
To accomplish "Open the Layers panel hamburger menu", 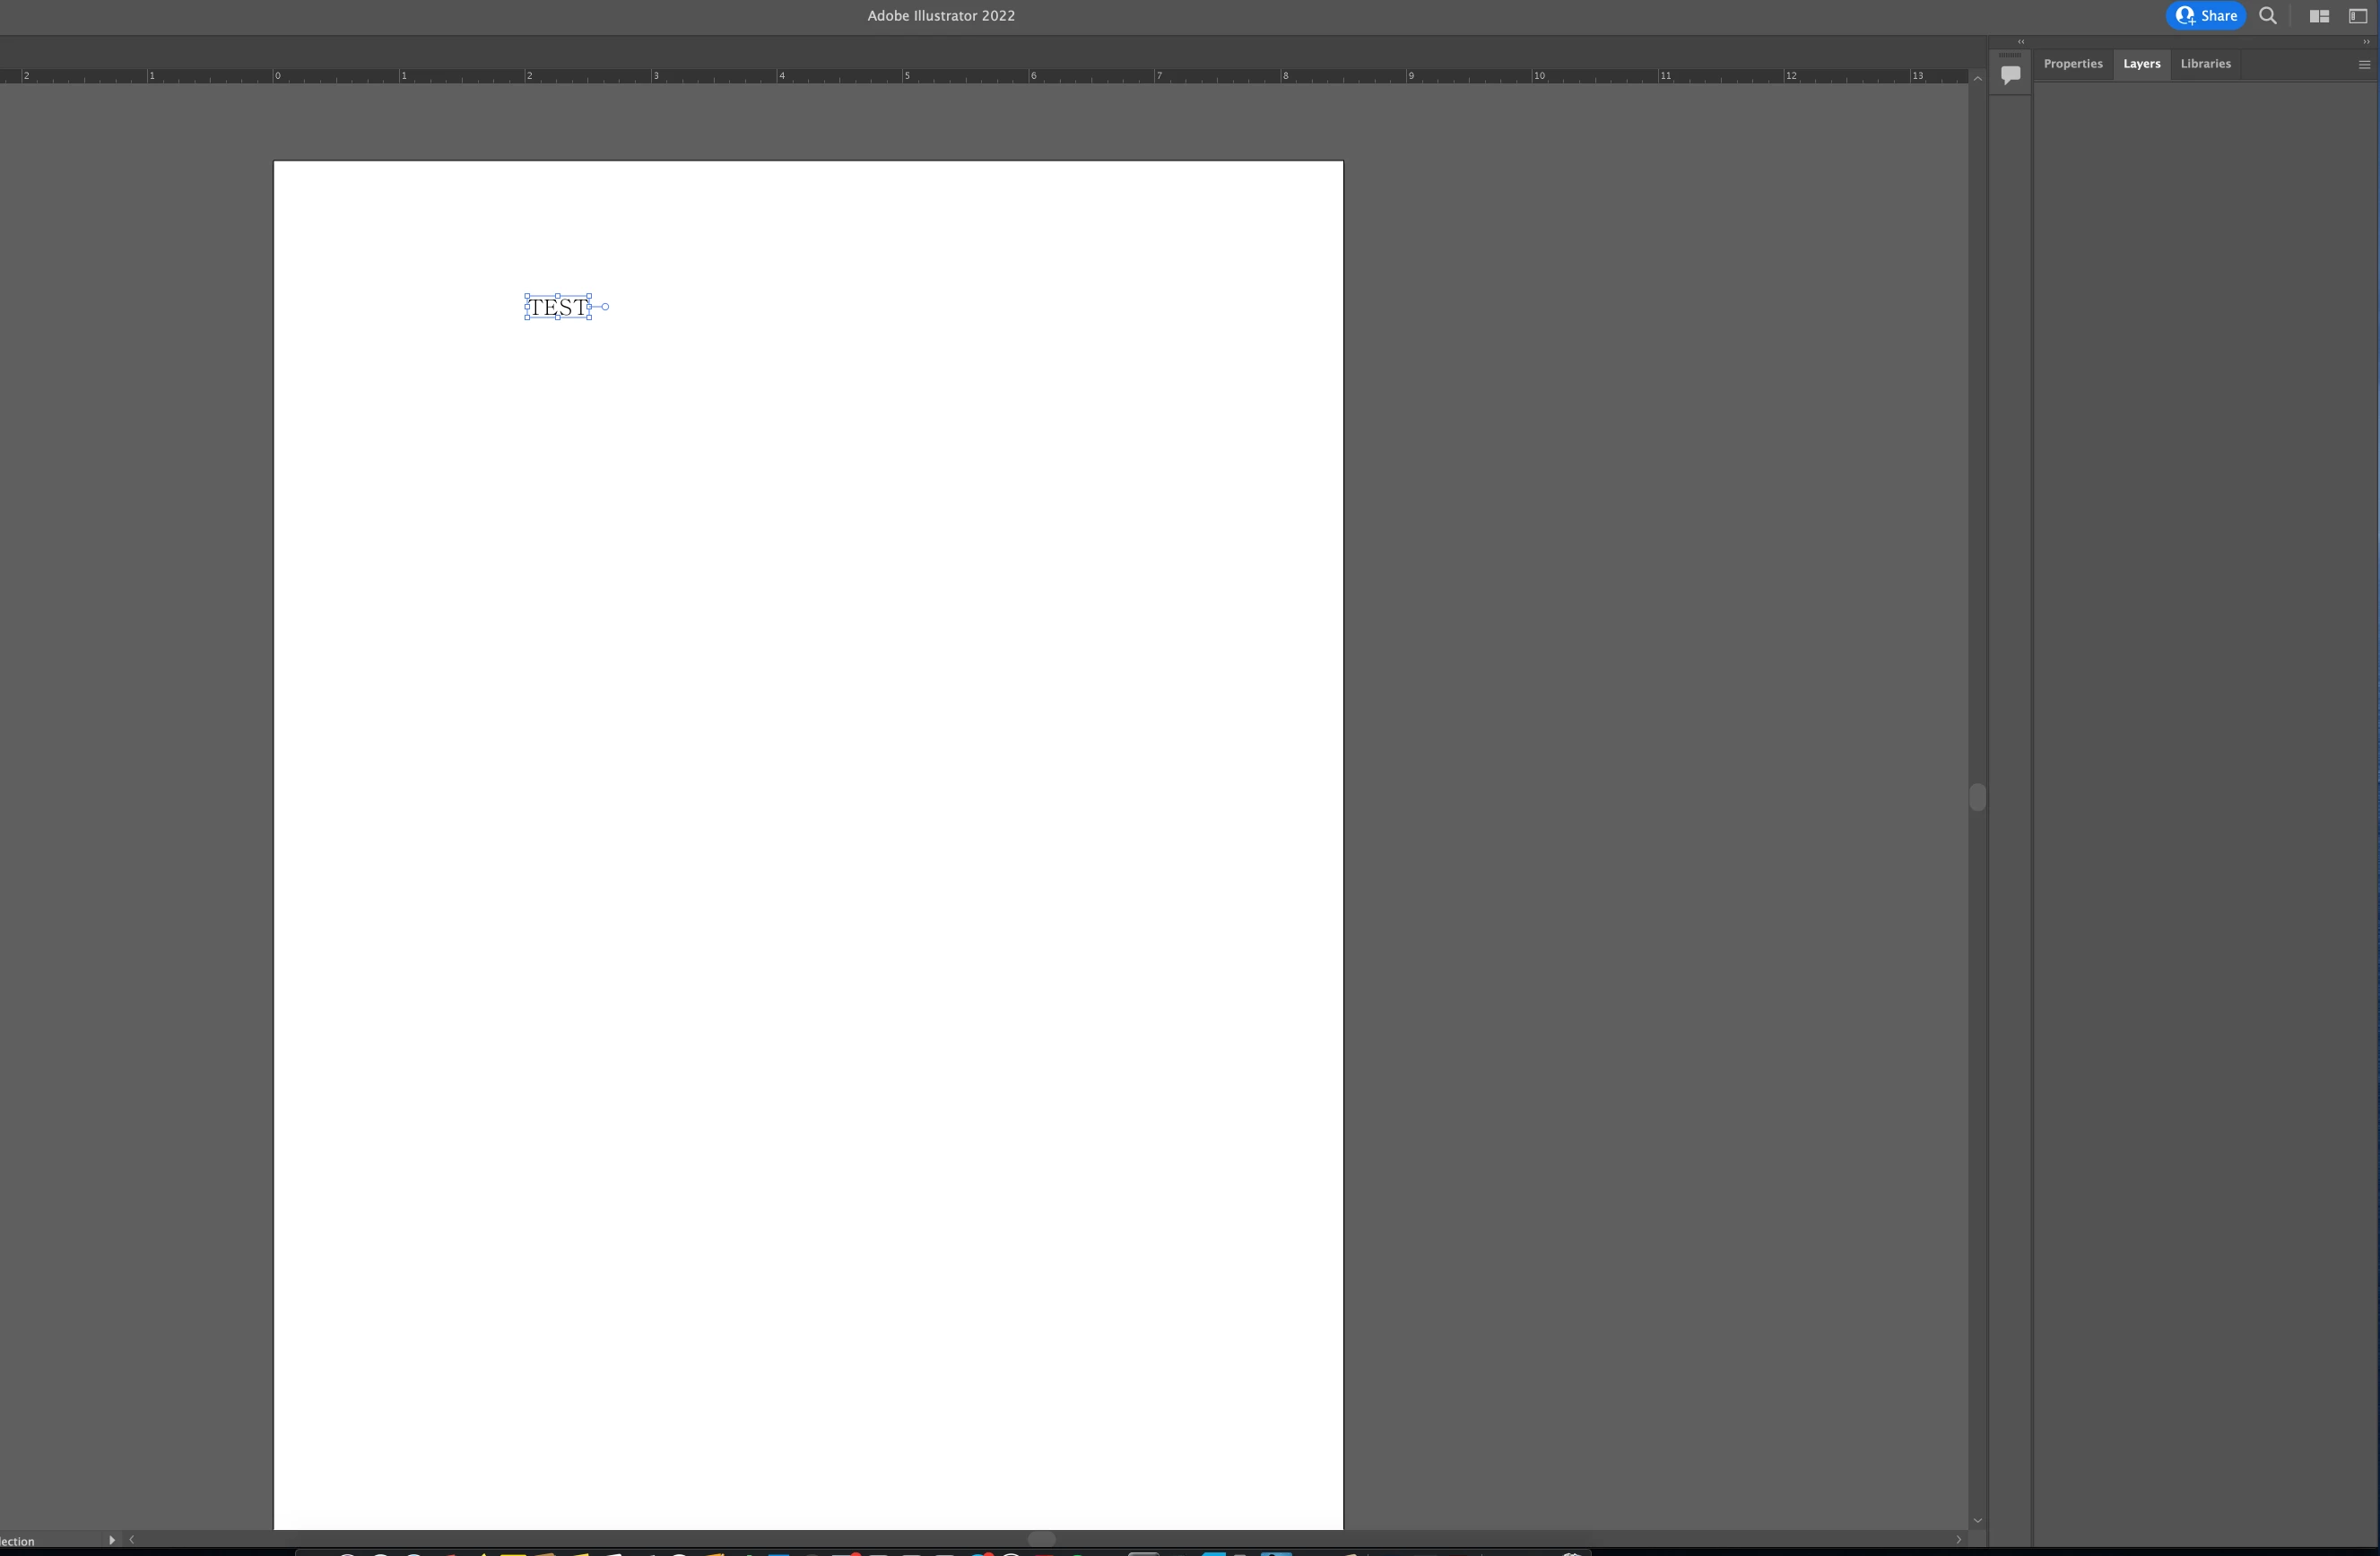I will tap(2364, 65).
